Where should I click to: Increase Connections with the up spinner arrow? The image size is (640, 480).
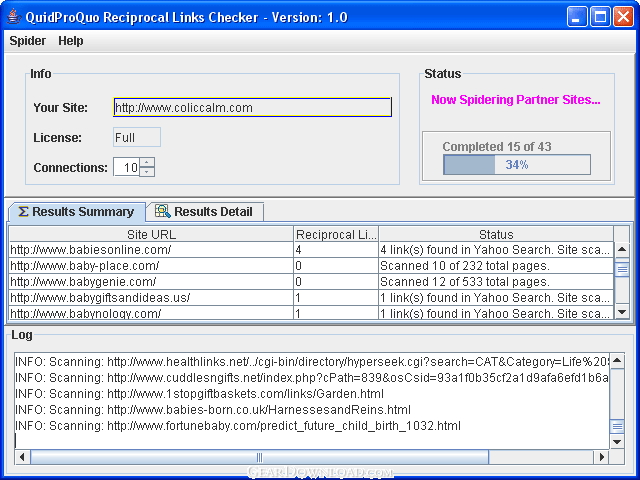(147, 162)
